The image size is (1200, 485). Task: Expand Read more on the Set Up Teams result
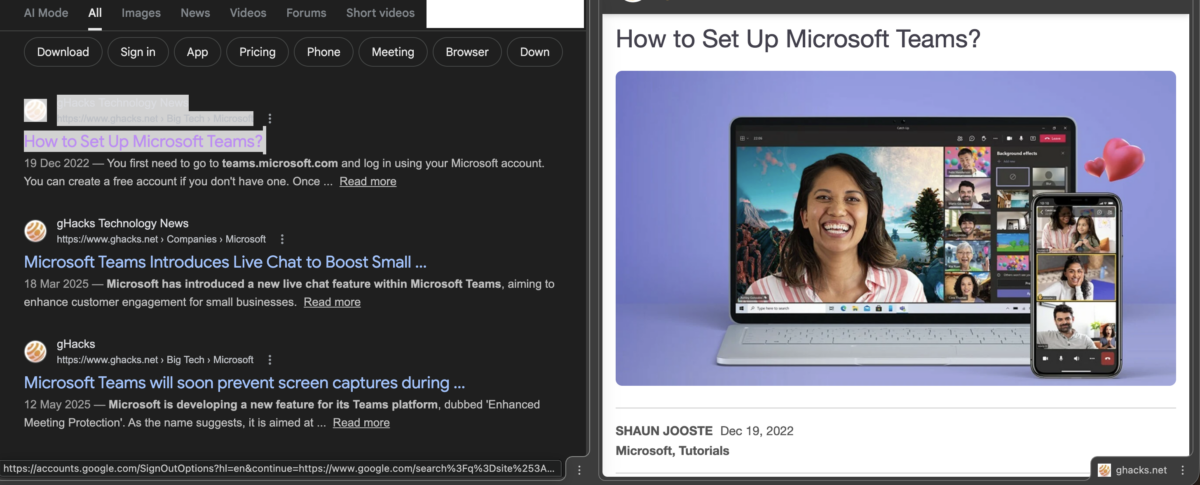click(x=367, y=182)
